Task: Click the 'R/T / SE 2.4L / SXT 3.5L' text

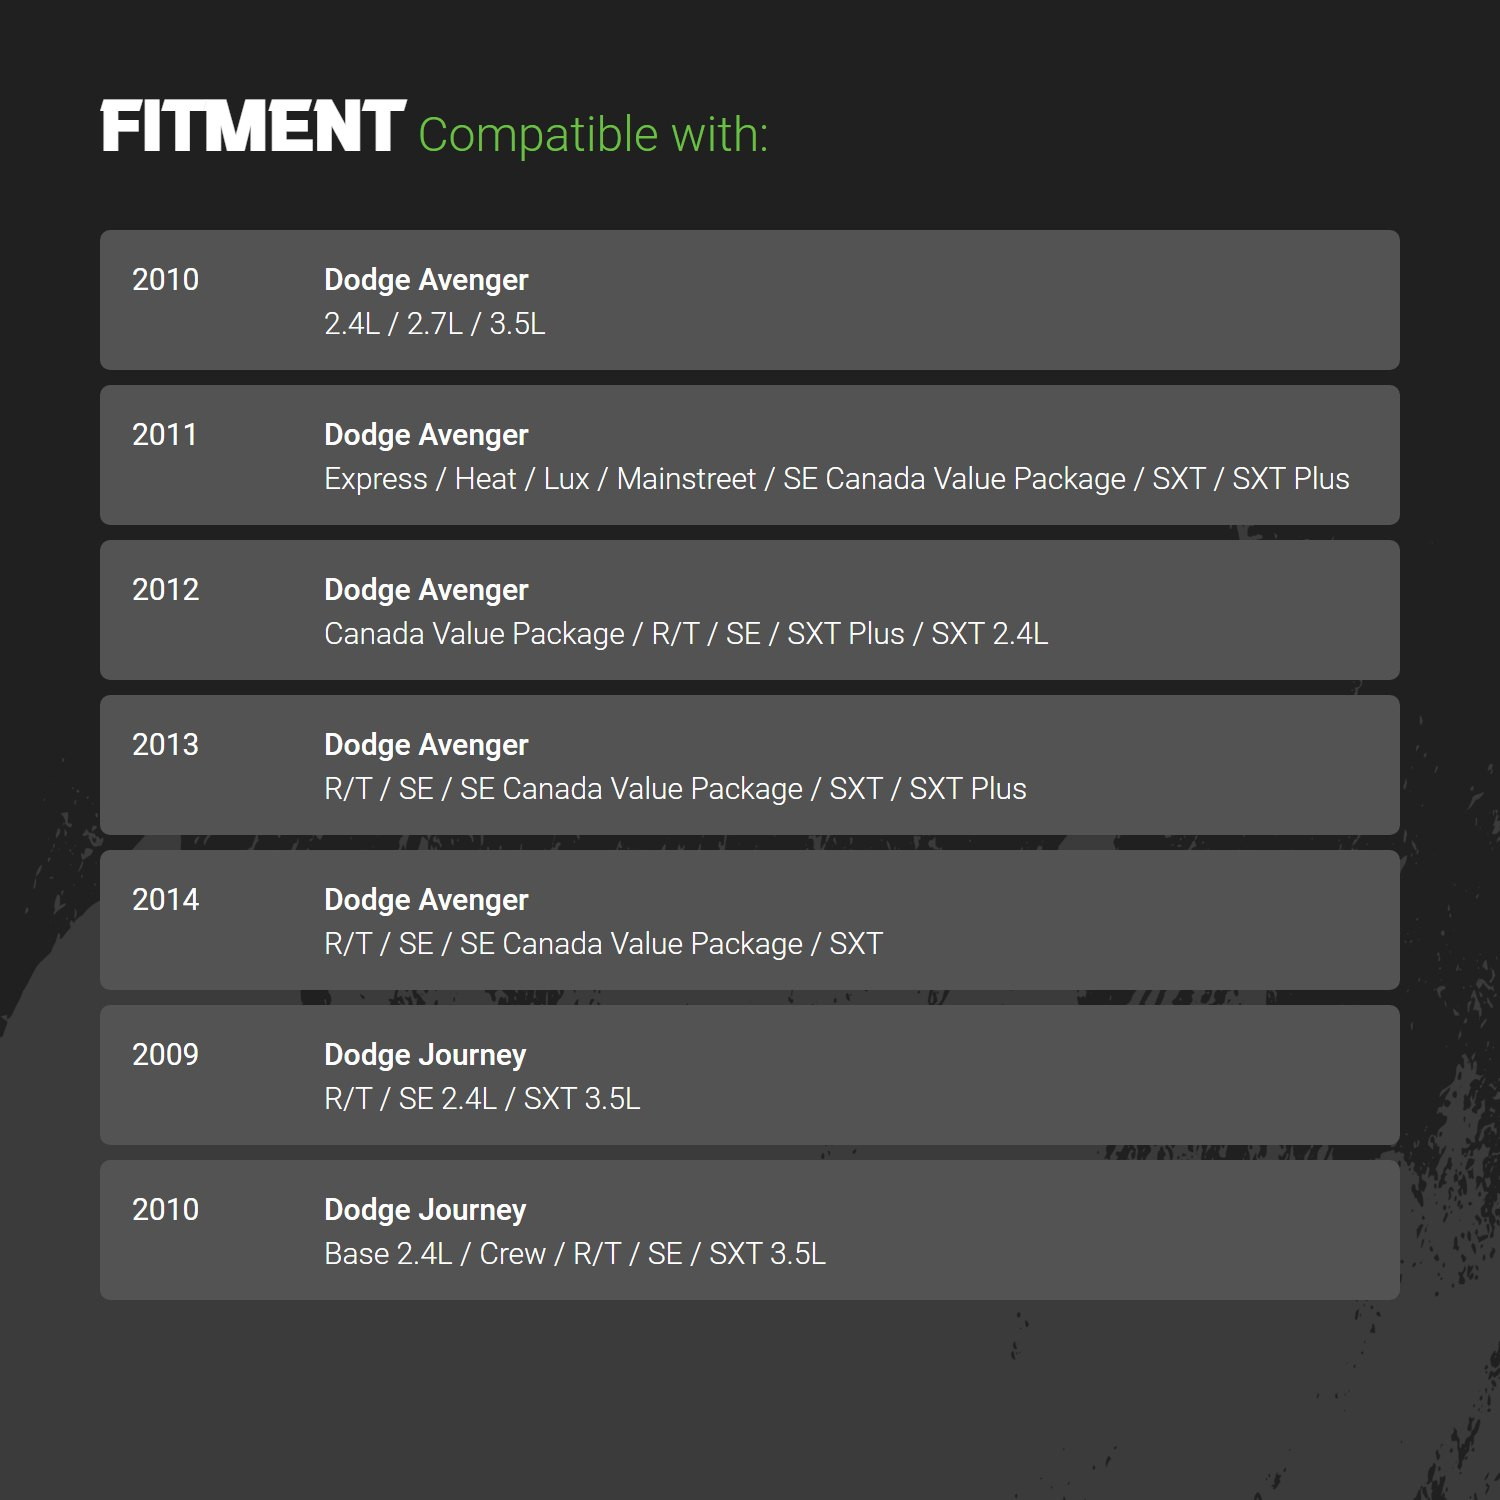Action: [x=482, y=1099]
